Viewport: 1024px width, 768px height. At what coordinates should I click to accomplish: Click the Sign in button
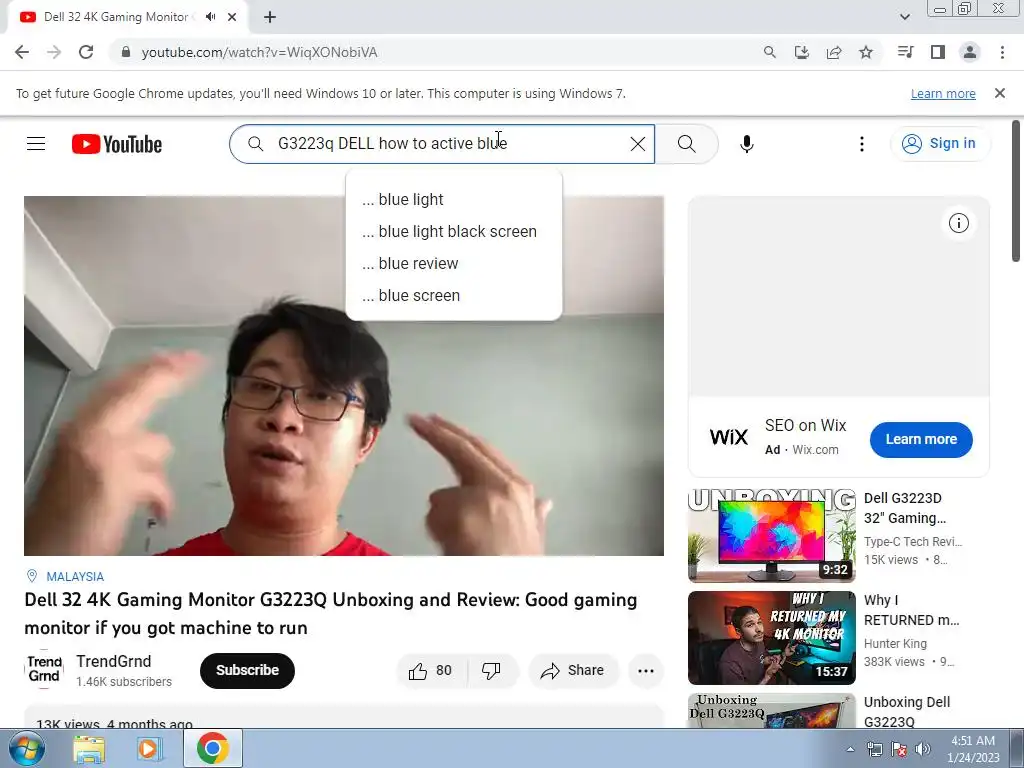pyautogui.click(x=940, y=144)
